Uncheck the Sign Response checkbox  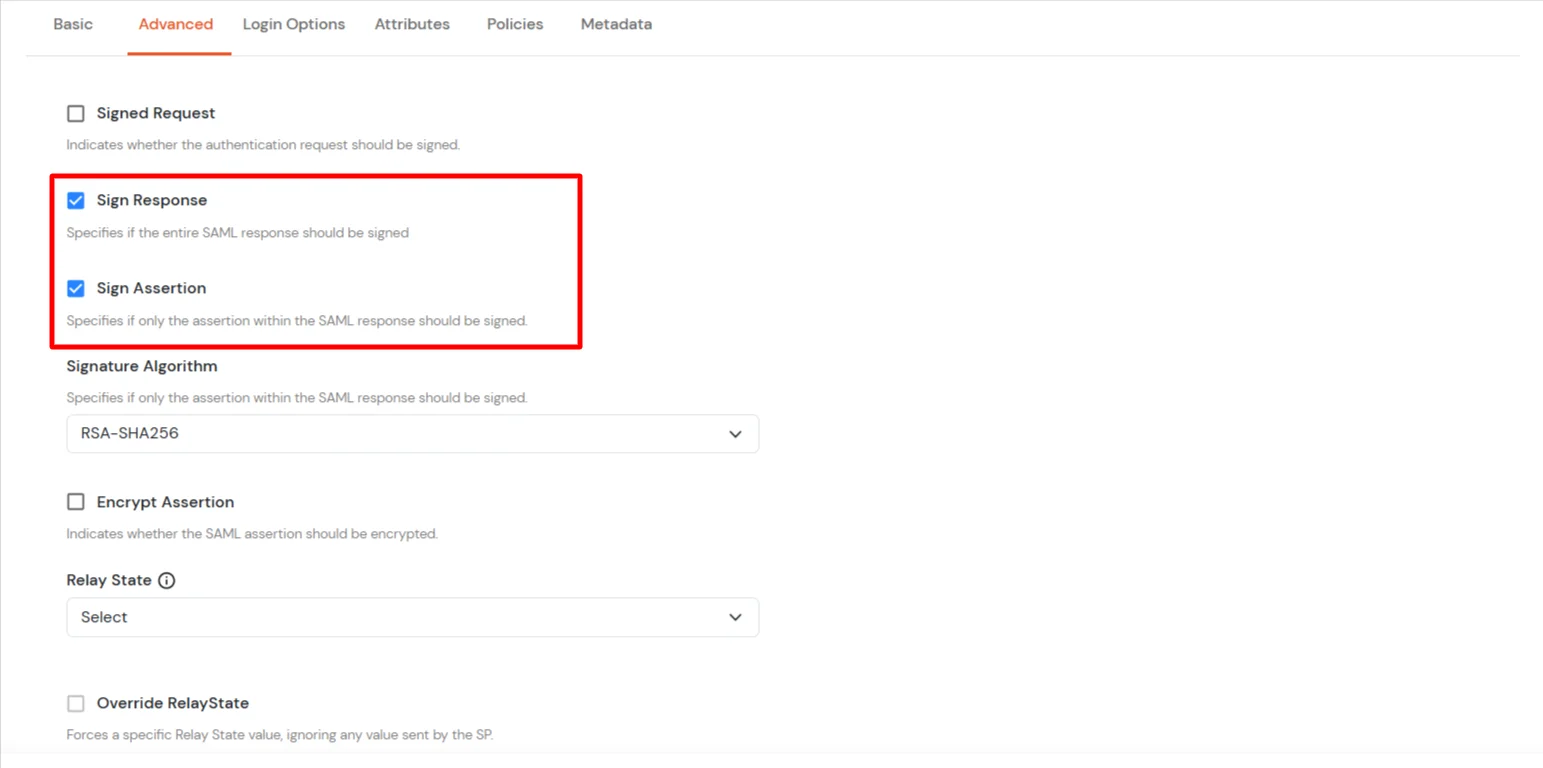[x=75, y=200]
